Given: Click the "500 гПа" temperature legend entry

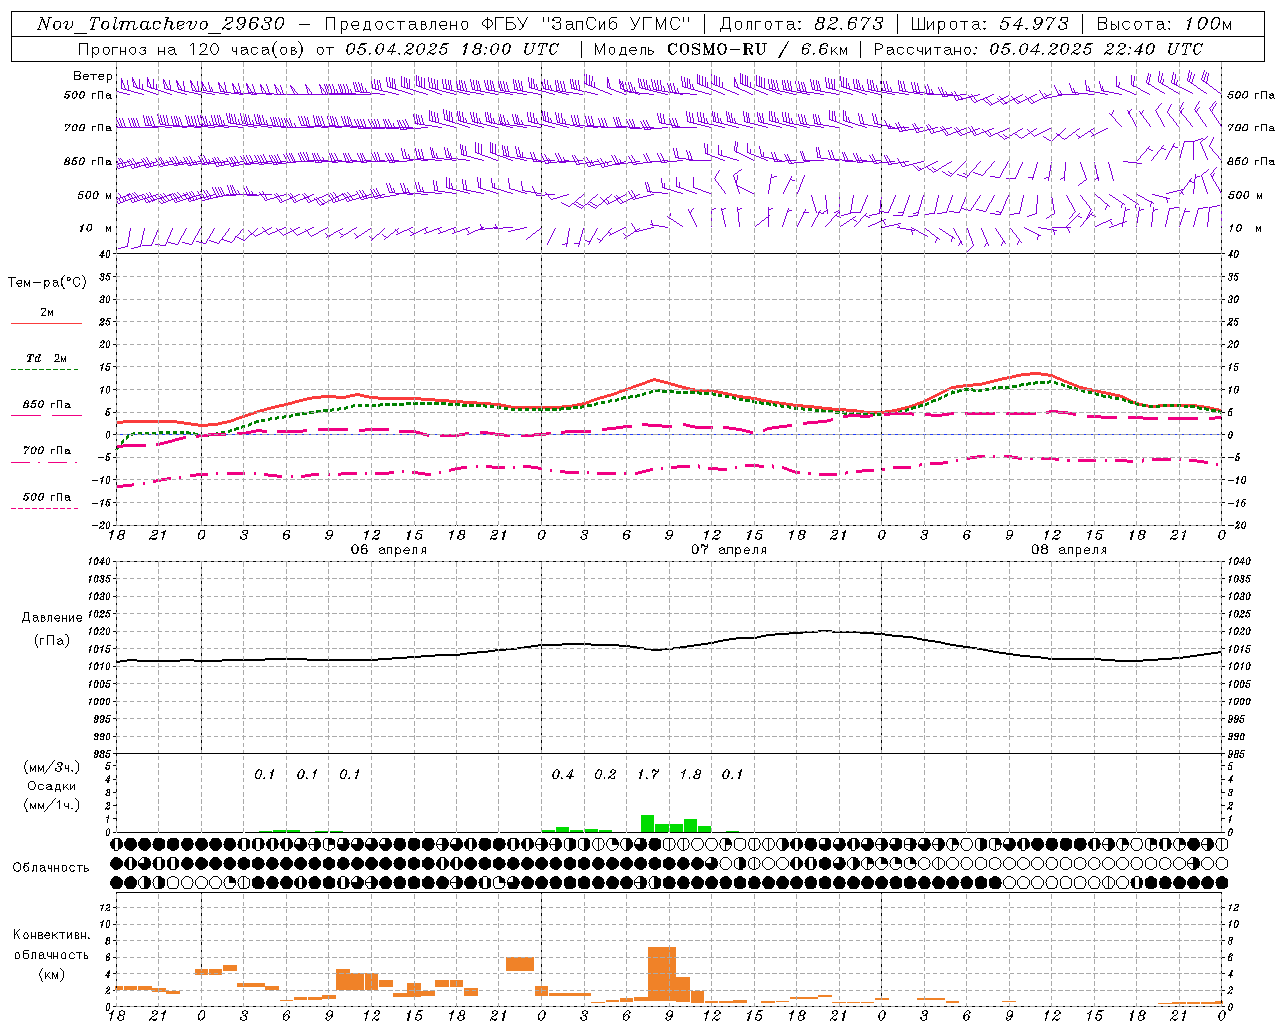Looking at the screenshot, I should (x=47, y=497).
